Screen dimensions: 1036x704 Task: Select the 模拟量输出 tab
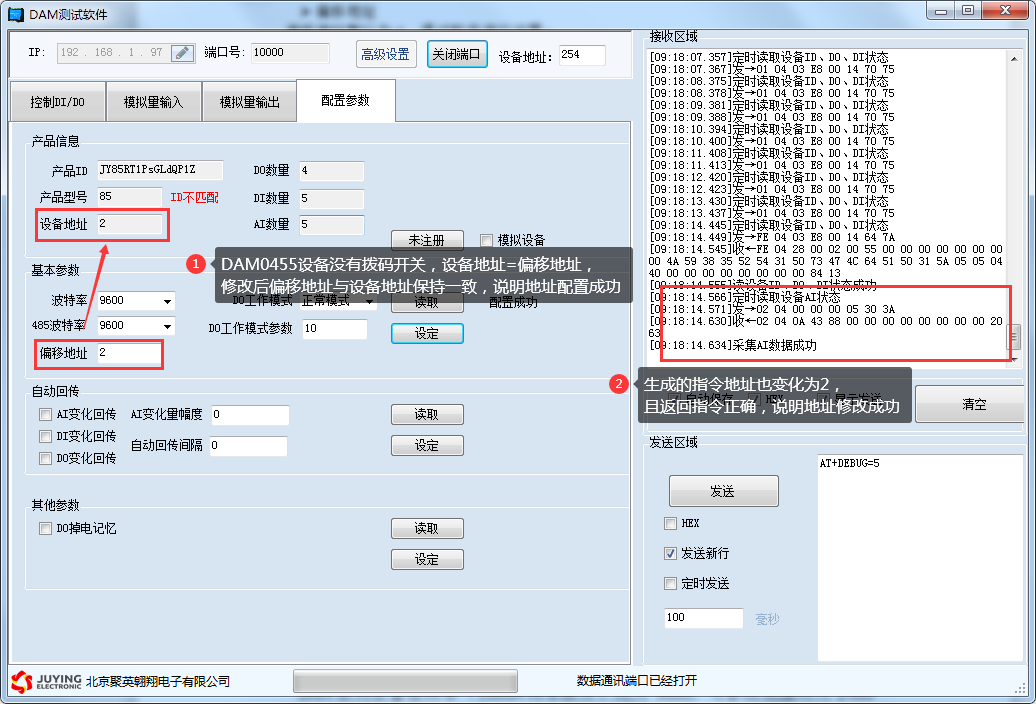pyautogui.click(x=249, y=102)
